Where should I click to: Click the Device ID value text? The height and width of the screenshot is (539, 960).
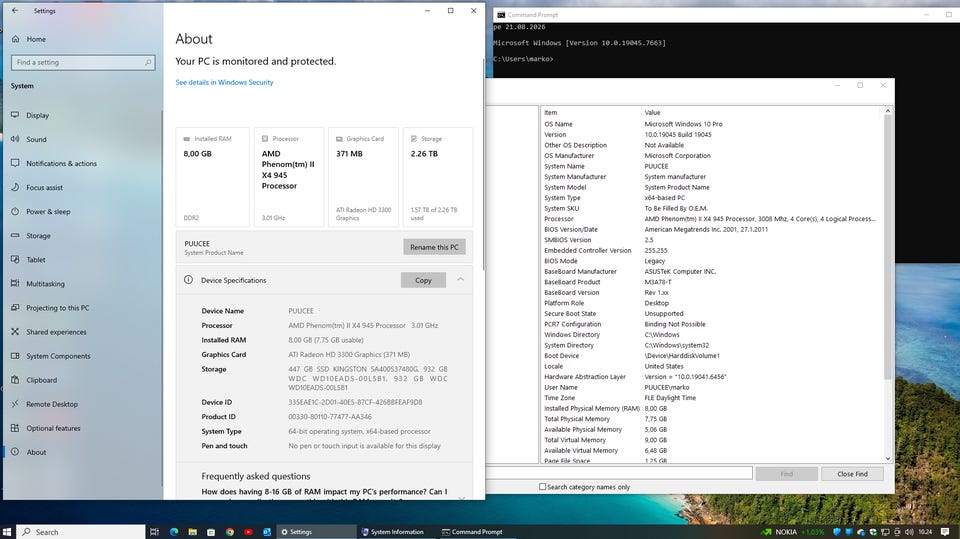pyautogui.click(x=355, y=402)
